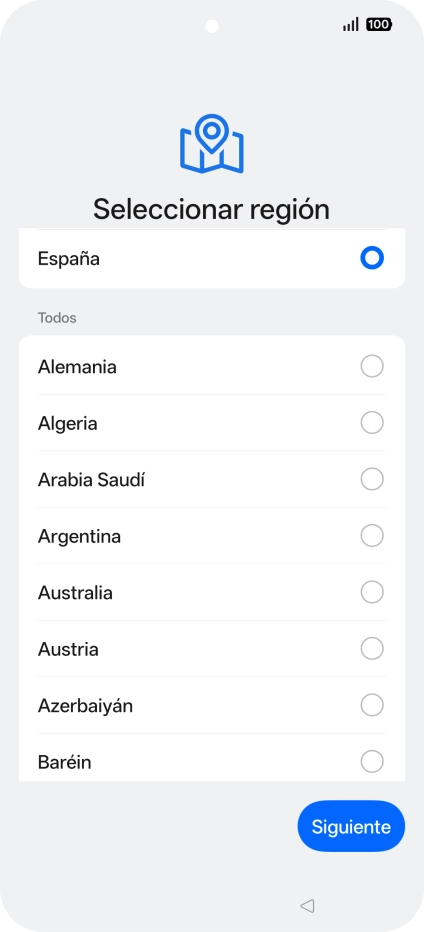Choose the Australia radio button
424x932 pixels.
tap(372, 592)
